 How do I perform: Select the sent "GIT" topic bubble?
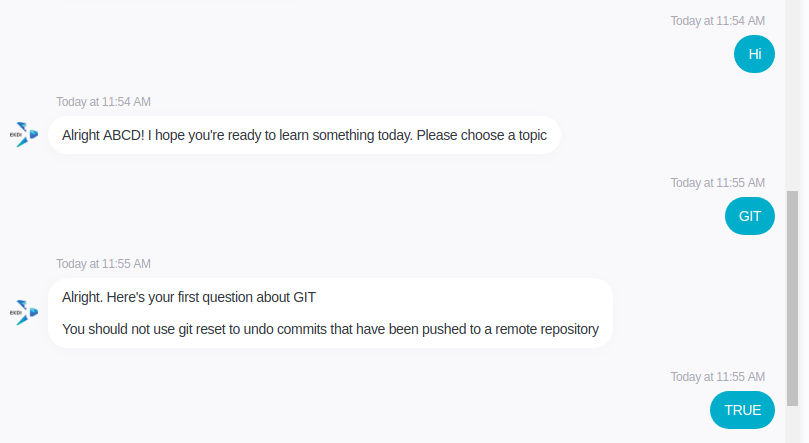[x=749, y=216]
